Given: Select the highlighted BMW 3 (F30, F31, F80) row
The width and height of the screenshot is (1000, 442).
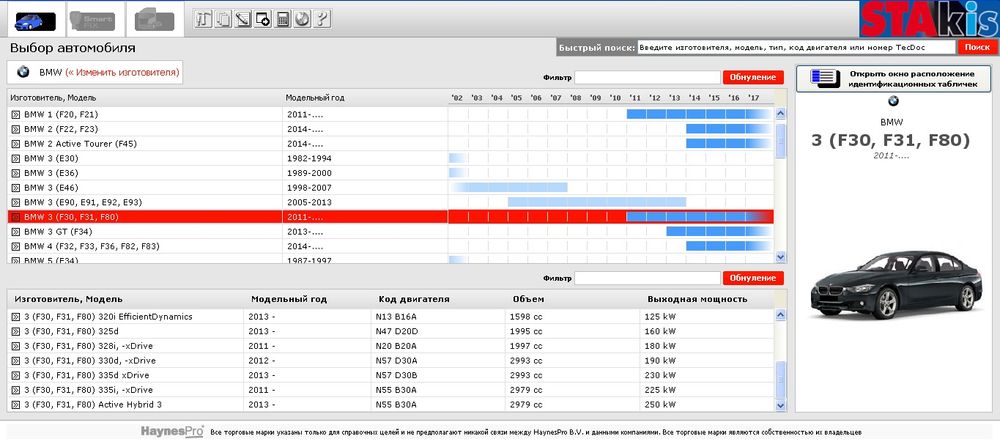Looking at the screenshot, I should [x=390, y=217].
